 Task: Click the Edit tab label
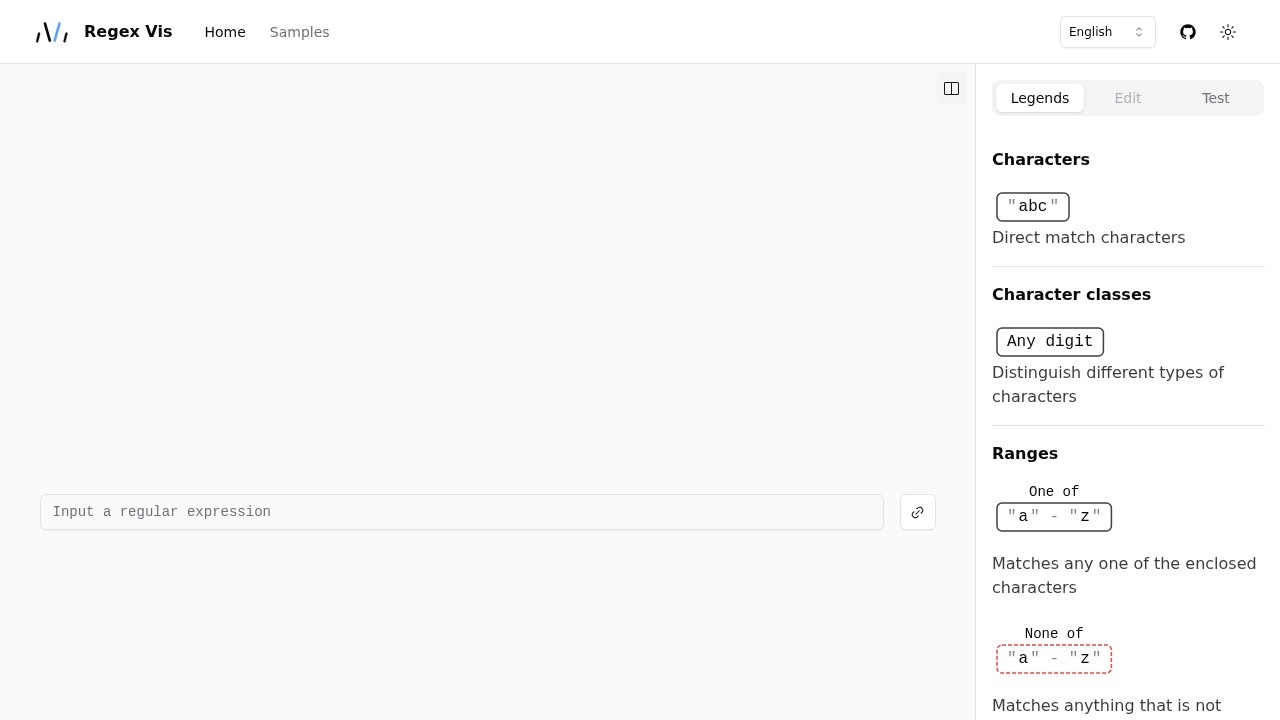(x=1128, y=98)
